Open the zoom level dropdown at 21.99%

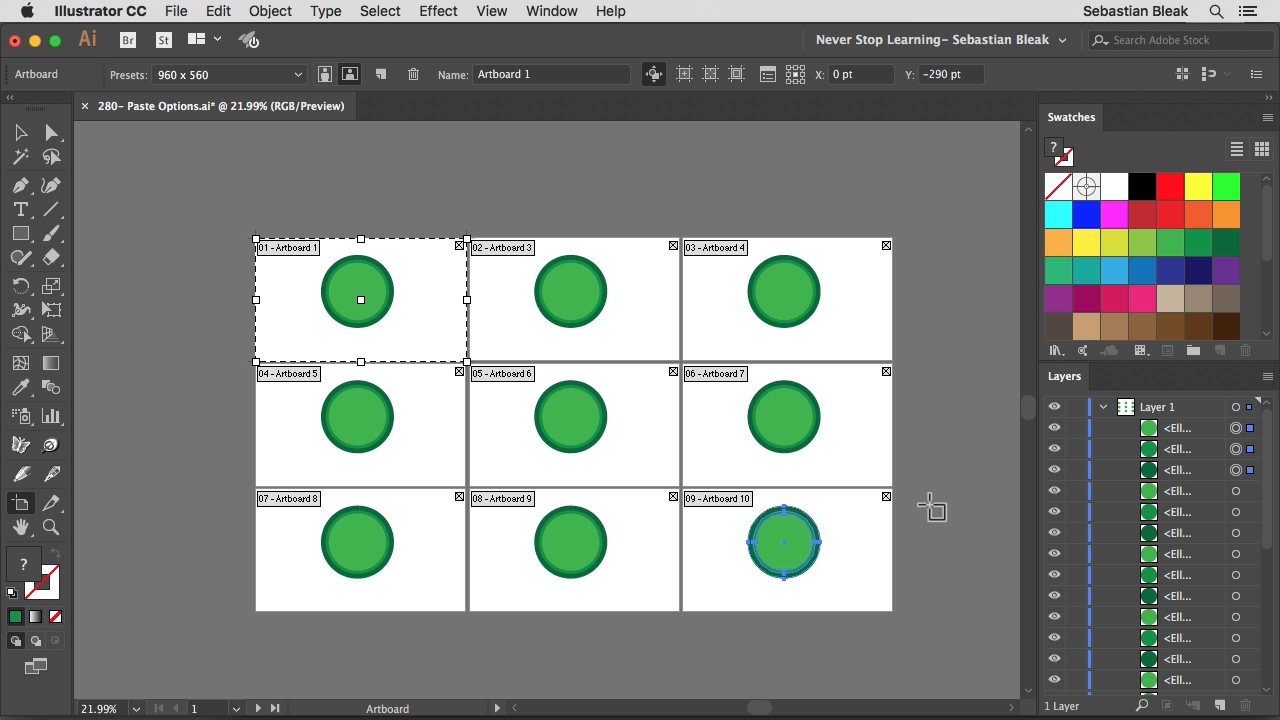click(x=136, y=708)
